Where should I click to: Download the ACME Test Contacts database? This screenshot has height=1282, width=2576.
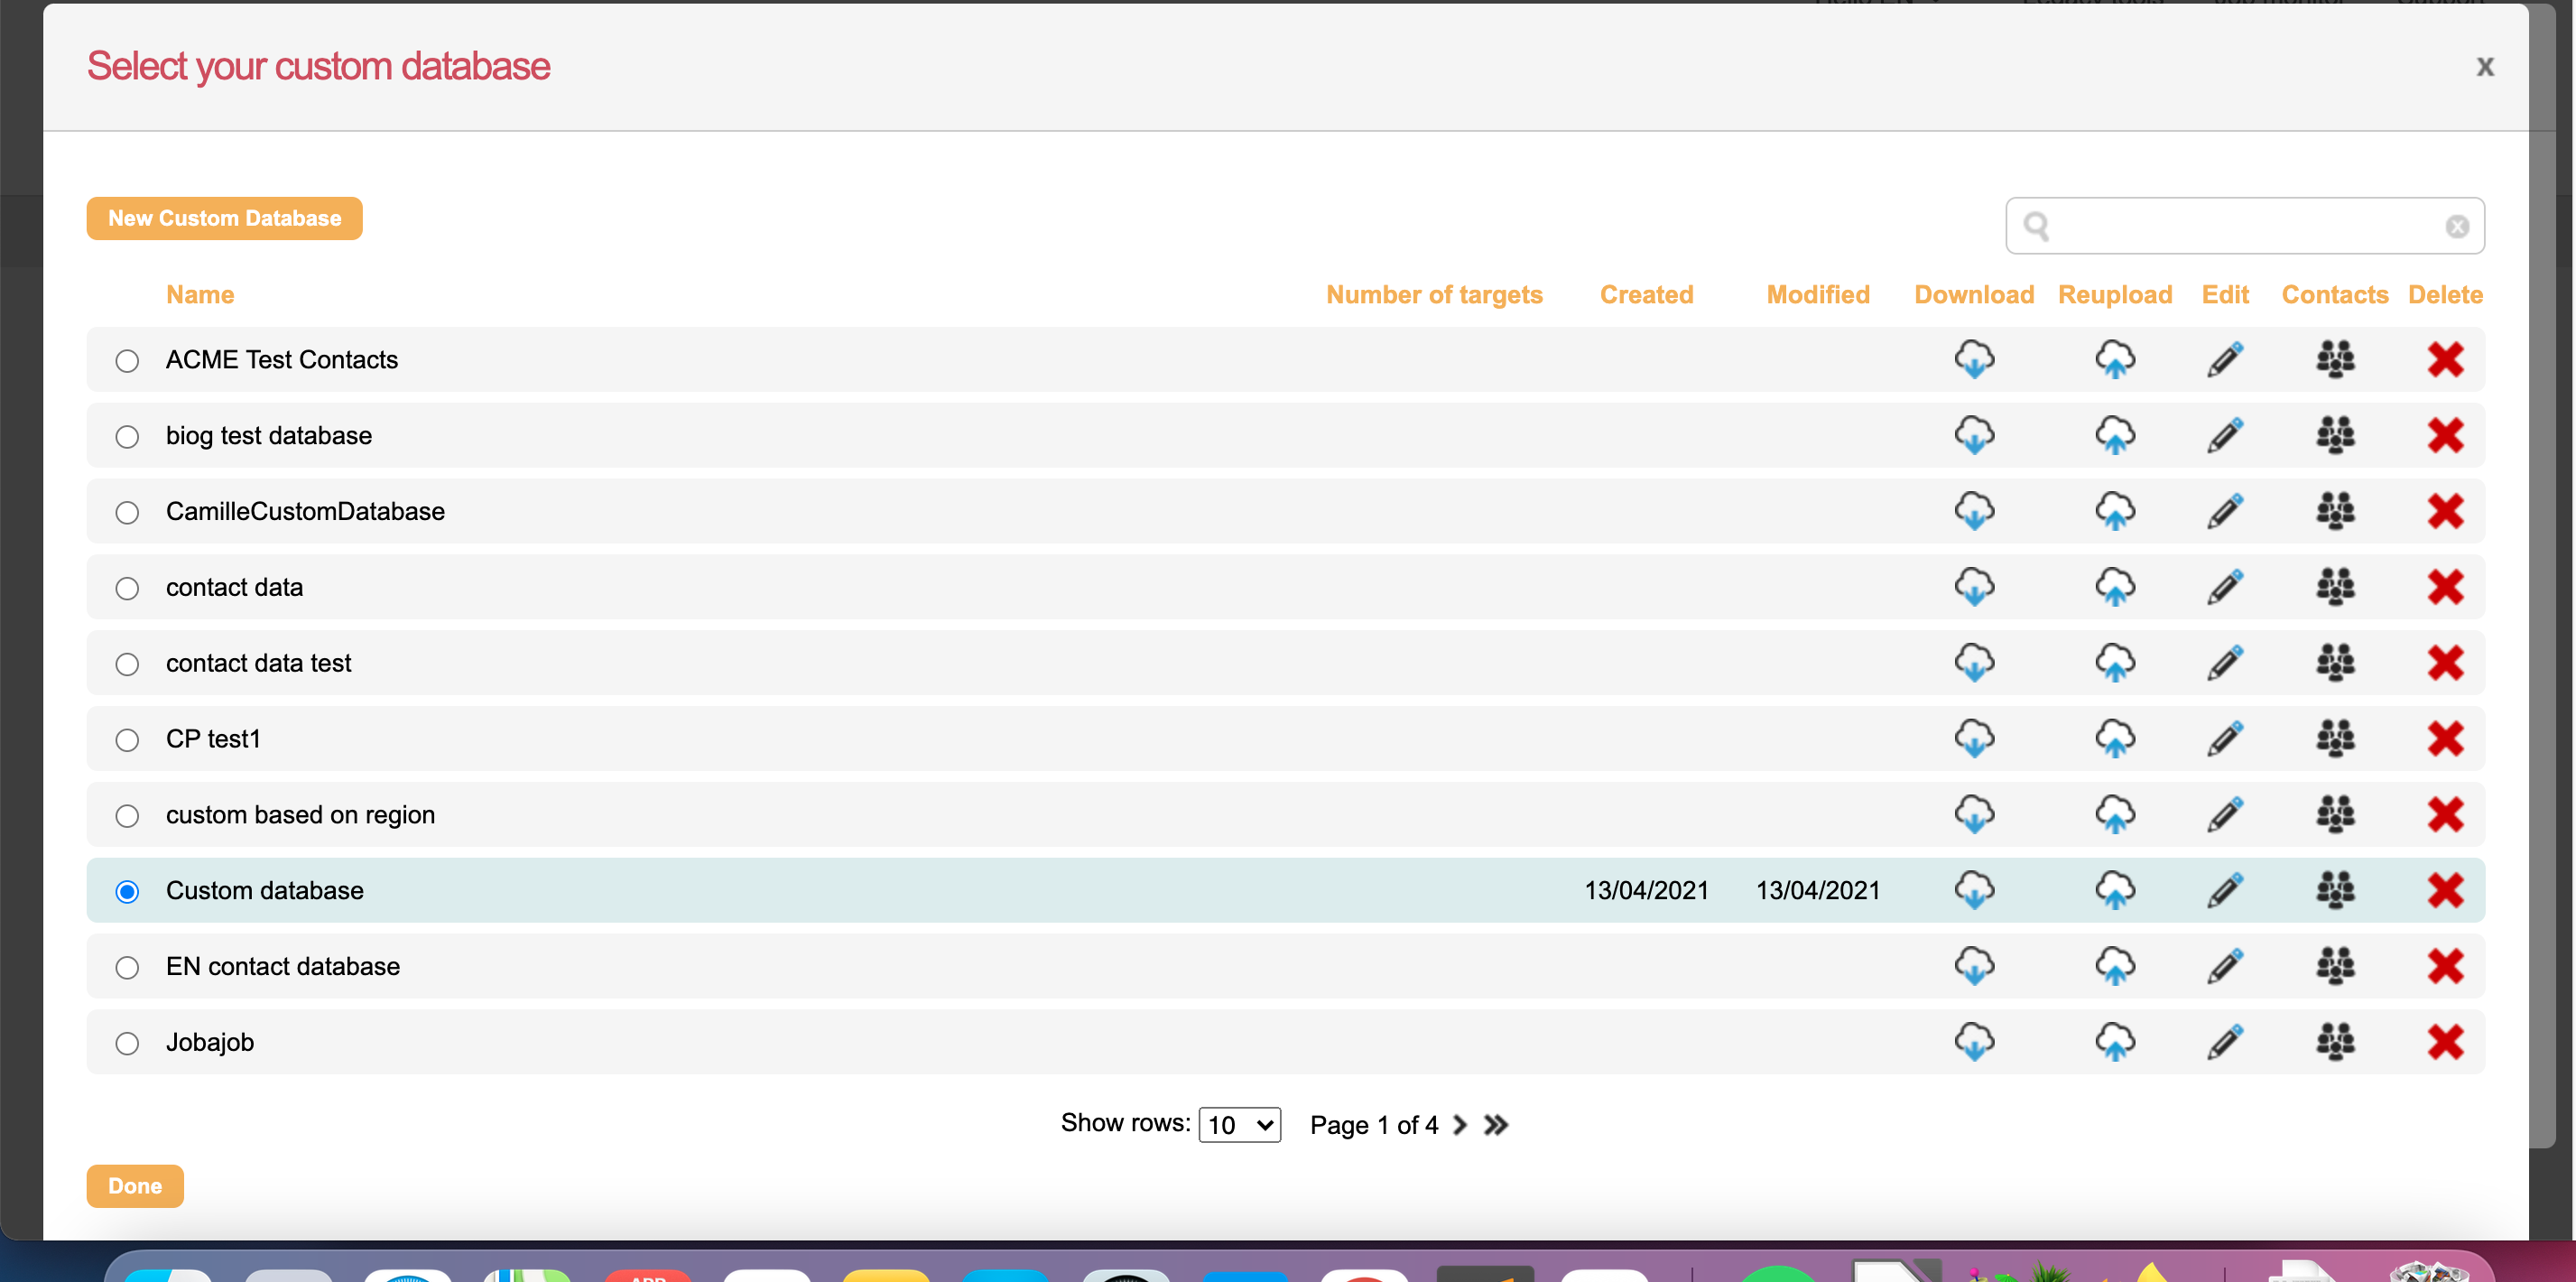[1974, 359]
